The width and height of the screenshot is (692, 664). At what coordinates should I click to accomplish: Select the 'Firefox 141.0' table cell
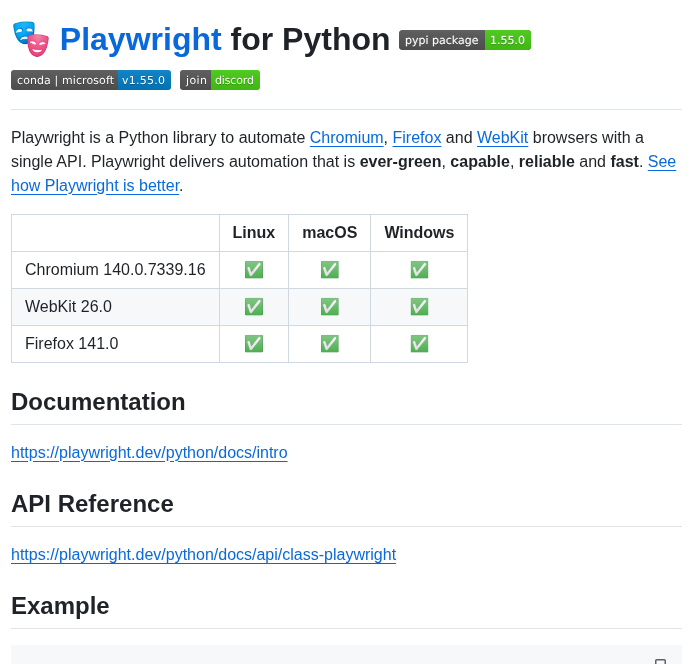pos(115,344)
